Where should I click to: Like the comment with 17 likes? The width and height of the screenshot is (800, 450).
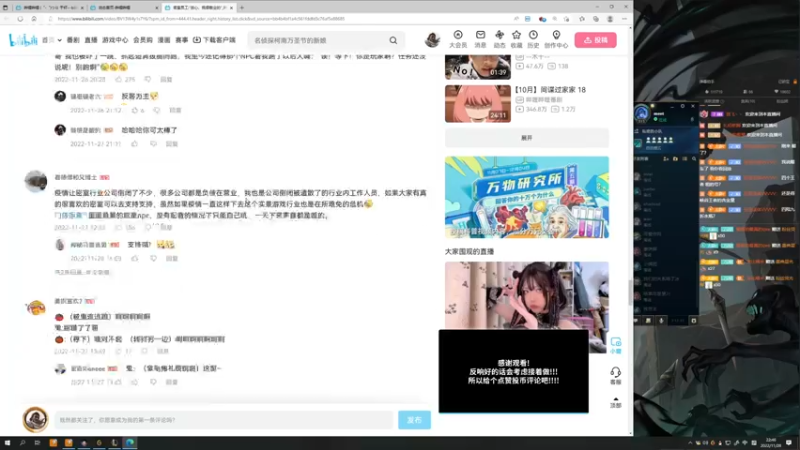coord(118,351)
